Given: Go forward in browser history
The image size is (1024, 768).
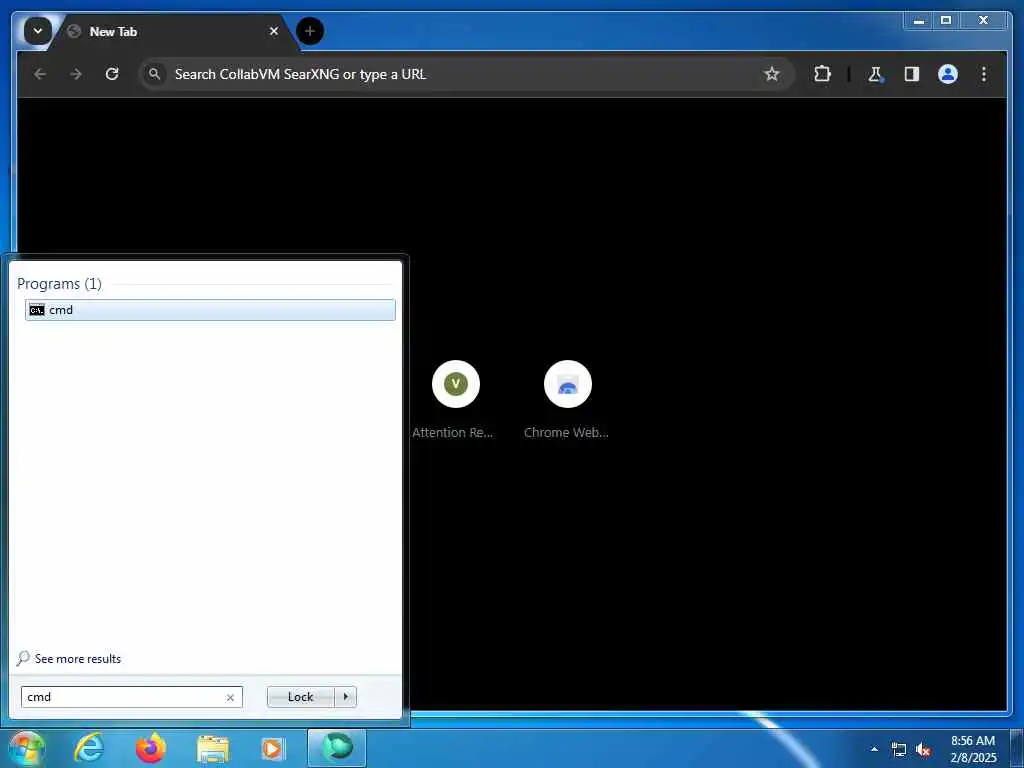Looking at the screenshot, I should [76, 74].
